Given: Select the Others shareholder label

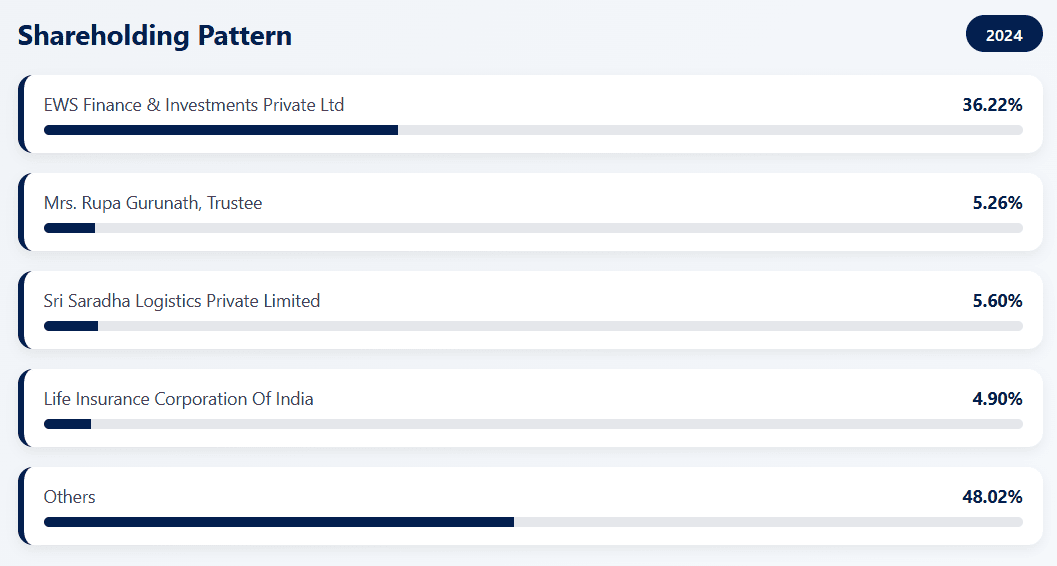Looking at the screenshot, I should click(x=70, y=497).
